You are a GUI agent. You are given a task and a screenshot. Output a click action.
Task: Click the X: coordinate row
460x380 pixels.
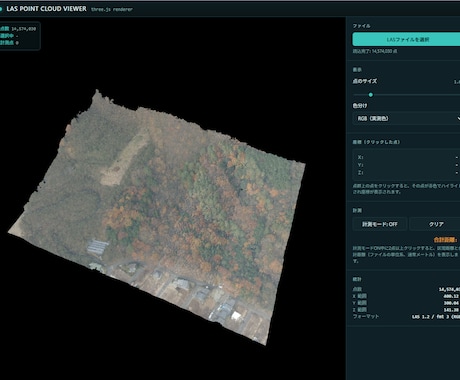click(406, 157)
